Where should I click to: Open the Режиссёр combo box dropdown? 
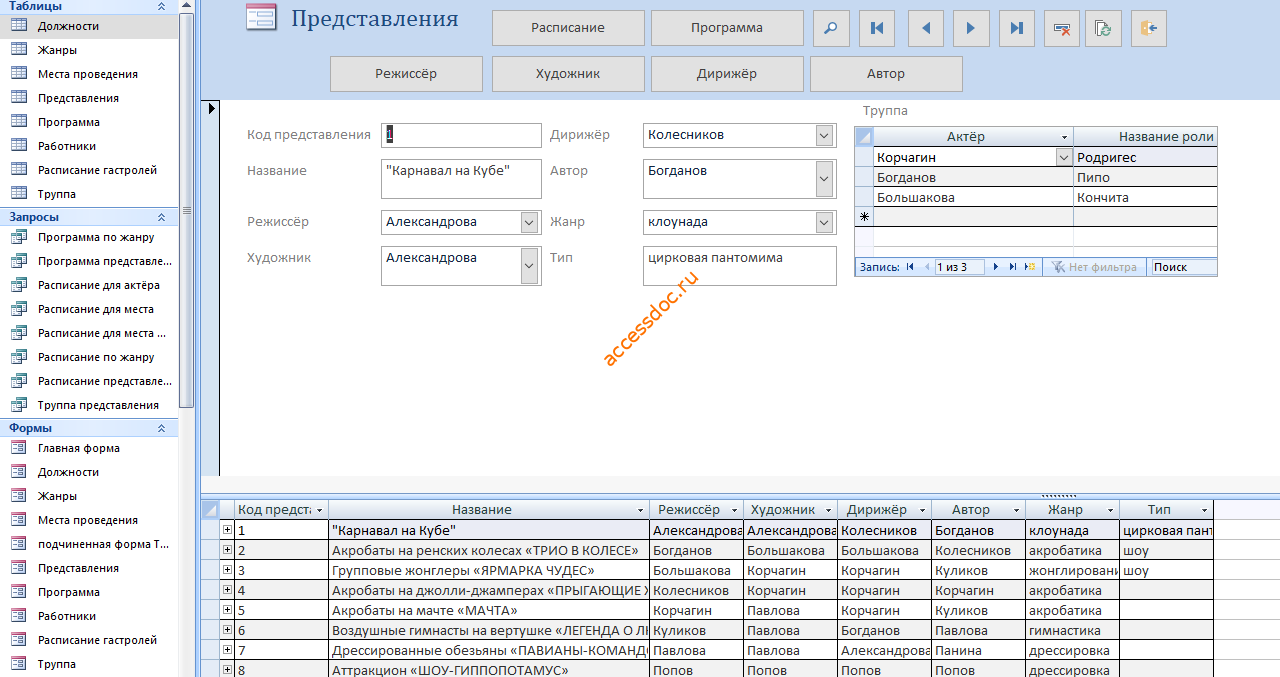pos(529,222)
